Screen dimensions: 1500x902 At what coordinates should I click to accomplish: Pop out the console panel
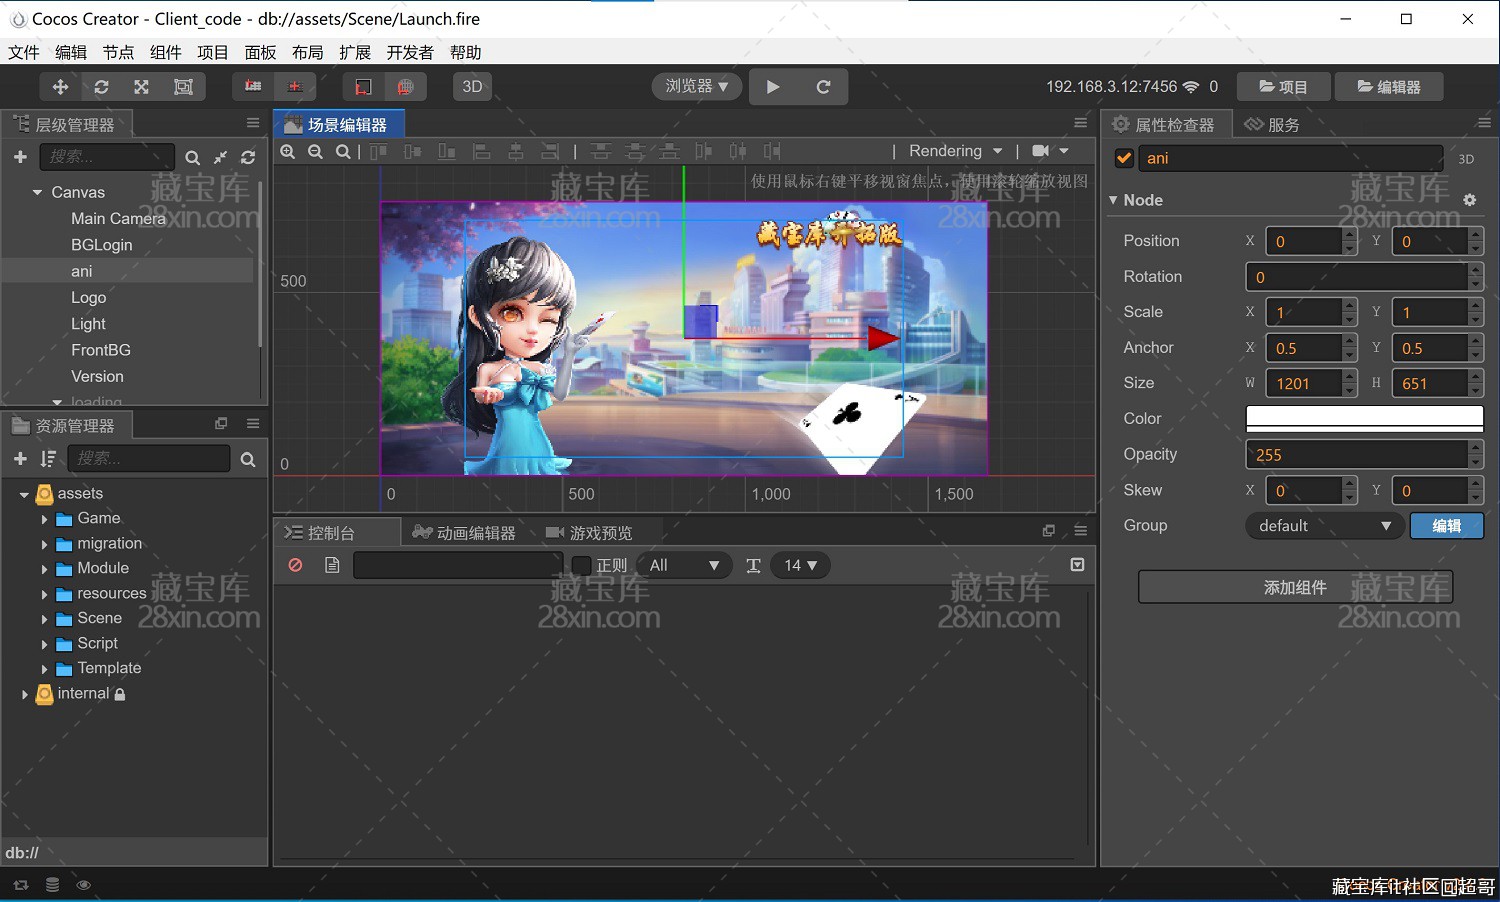tap(1049, 531)
